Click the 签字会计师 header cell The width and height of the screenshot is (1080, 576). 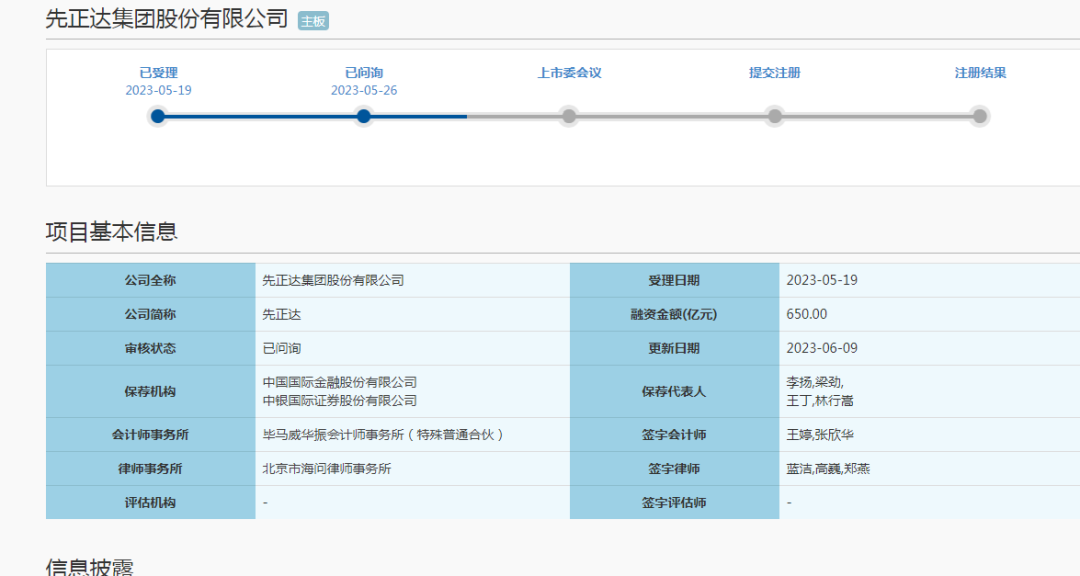point(674,435)
